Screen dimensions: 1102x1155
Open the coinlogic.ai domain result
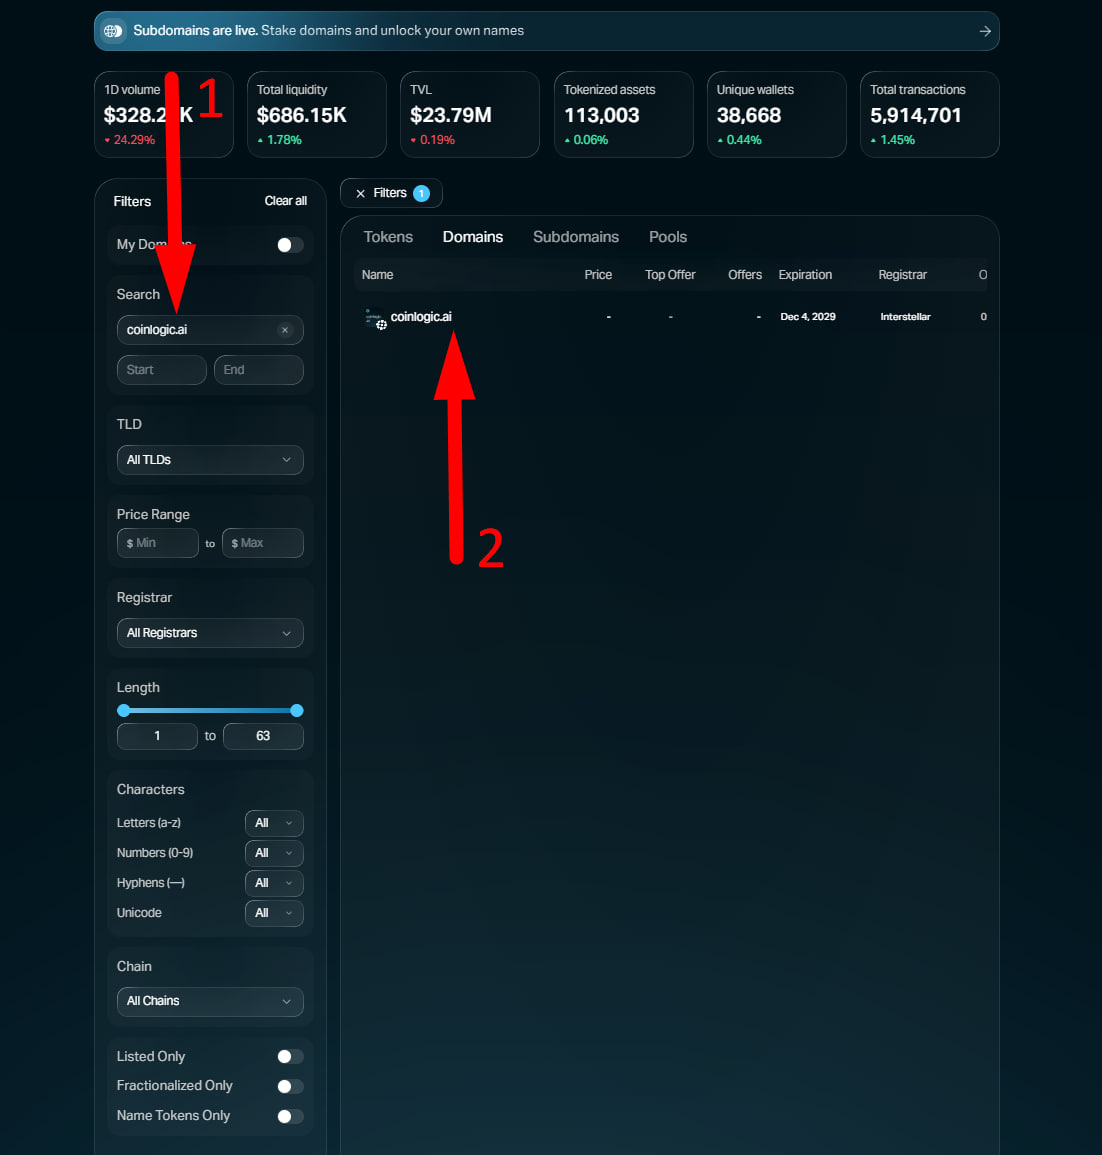(421, 317)
